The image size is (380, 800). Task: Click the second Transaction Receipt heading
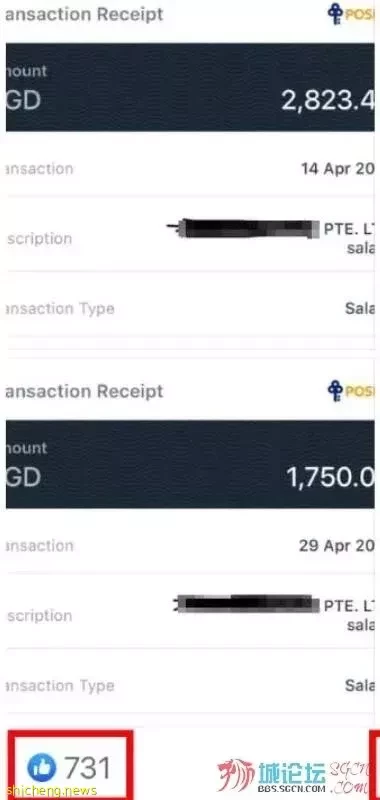pyautogui.click(x=84, y=391)
